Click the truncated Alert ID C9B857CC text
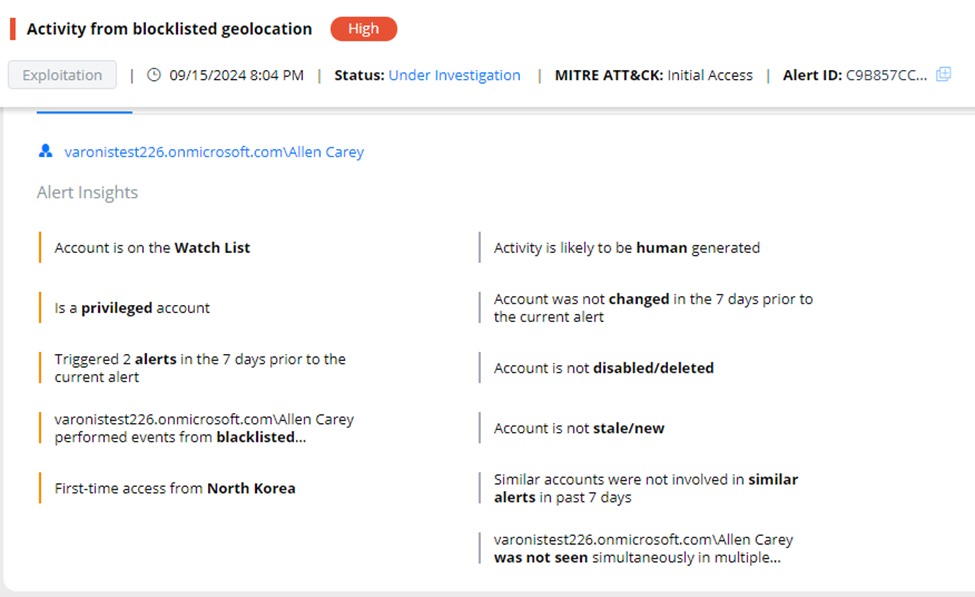Viewport: 975px width, 597px height. (x=886, y=75)
